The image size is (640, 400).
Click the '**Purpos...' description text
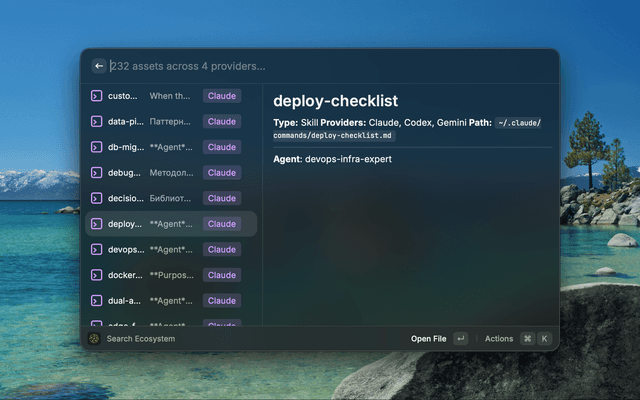171,275
